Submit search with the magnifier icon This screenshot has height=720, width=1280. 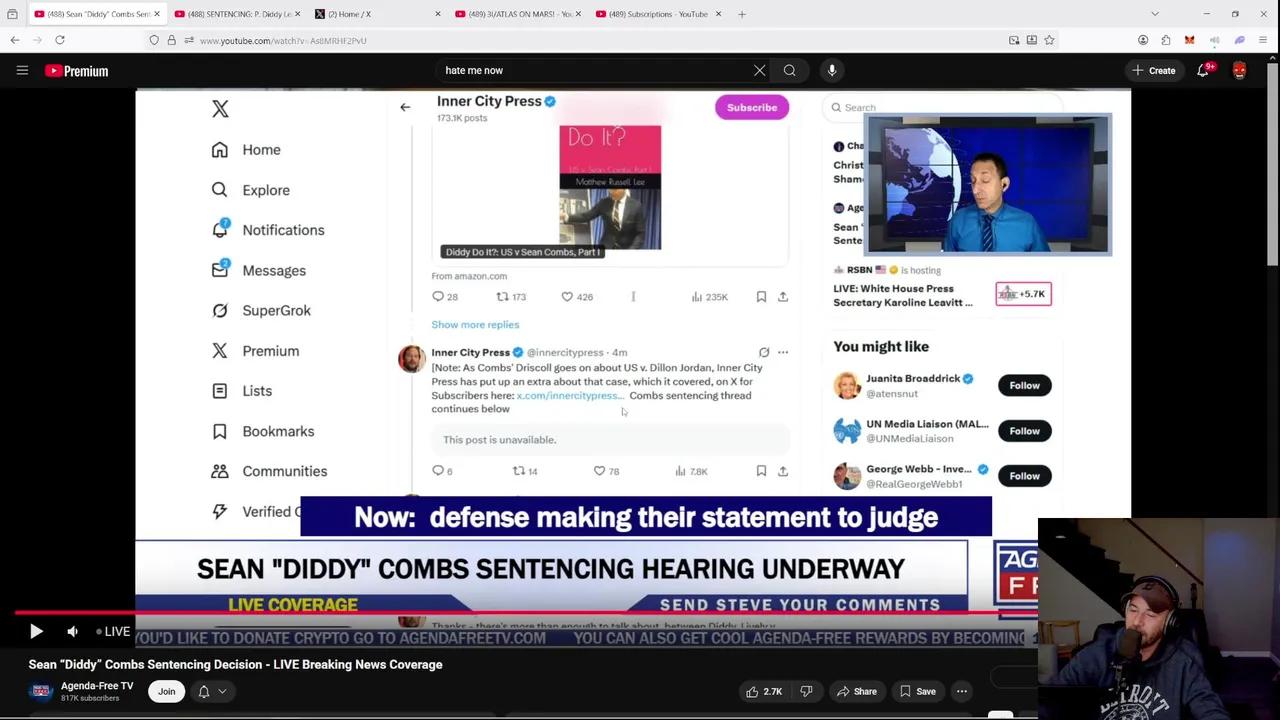coord(790,70)
